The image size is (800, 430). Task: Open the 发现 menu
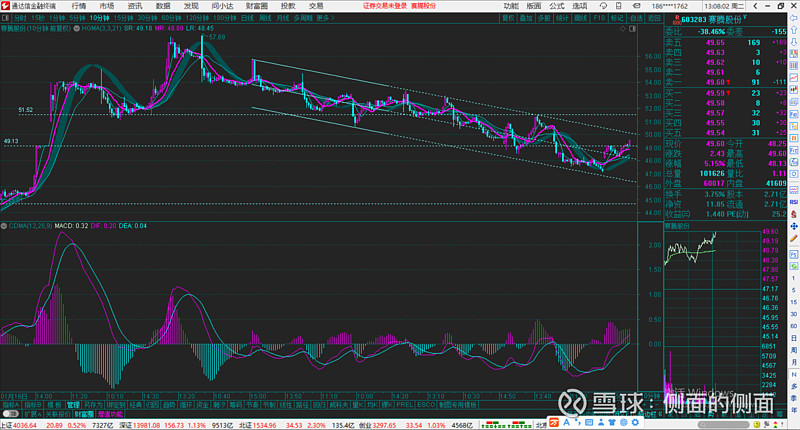tap(191, 6)
